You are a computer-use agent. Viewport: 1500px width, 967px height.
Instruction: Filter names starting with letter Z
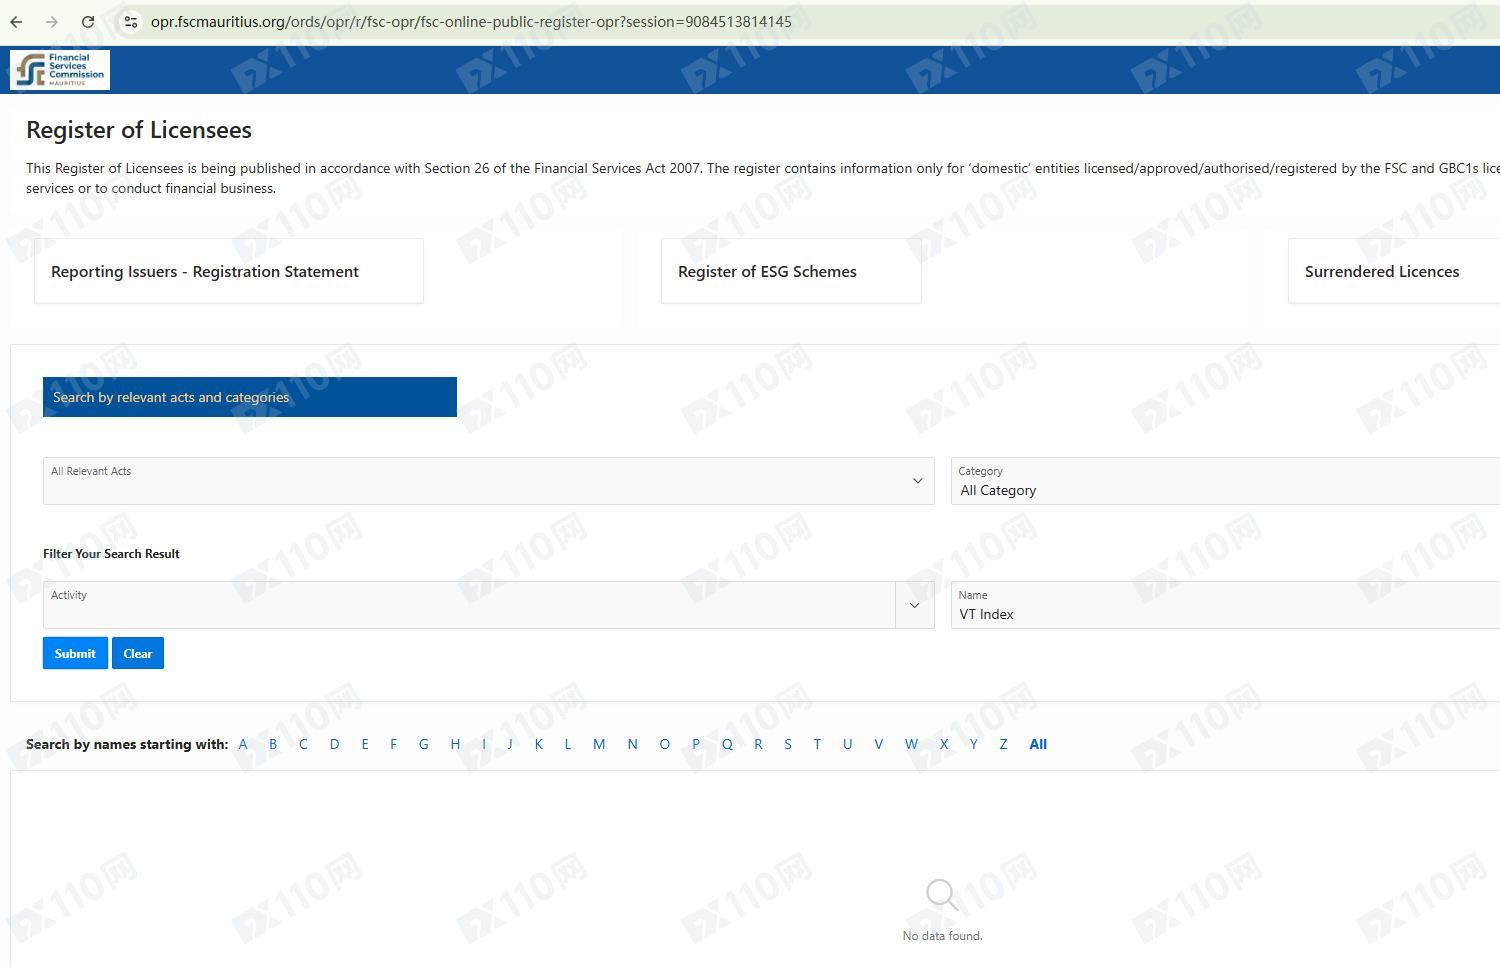point(1003,744)
